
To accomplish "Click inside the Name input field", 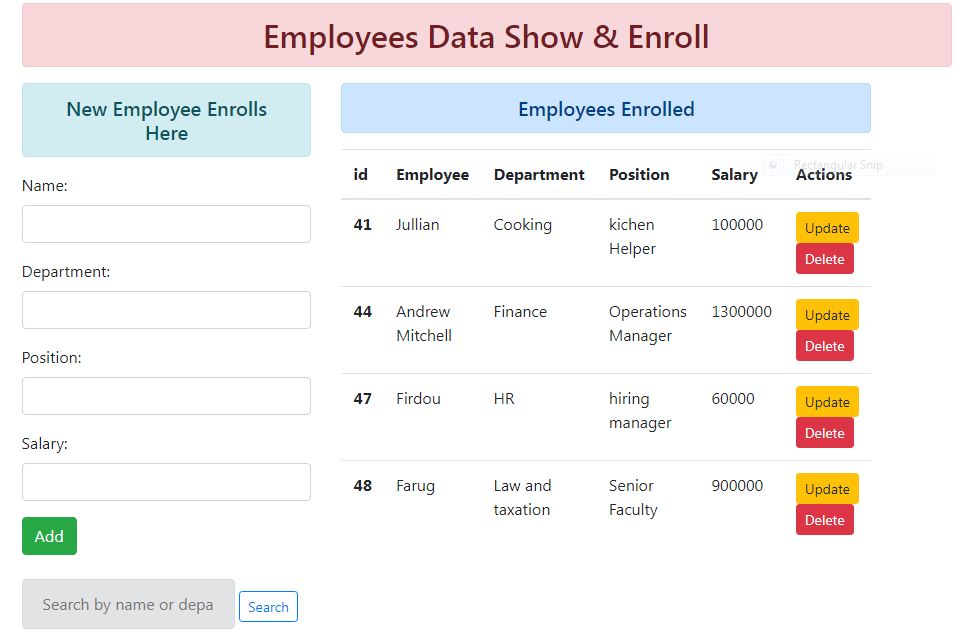I will coord(165,224).
